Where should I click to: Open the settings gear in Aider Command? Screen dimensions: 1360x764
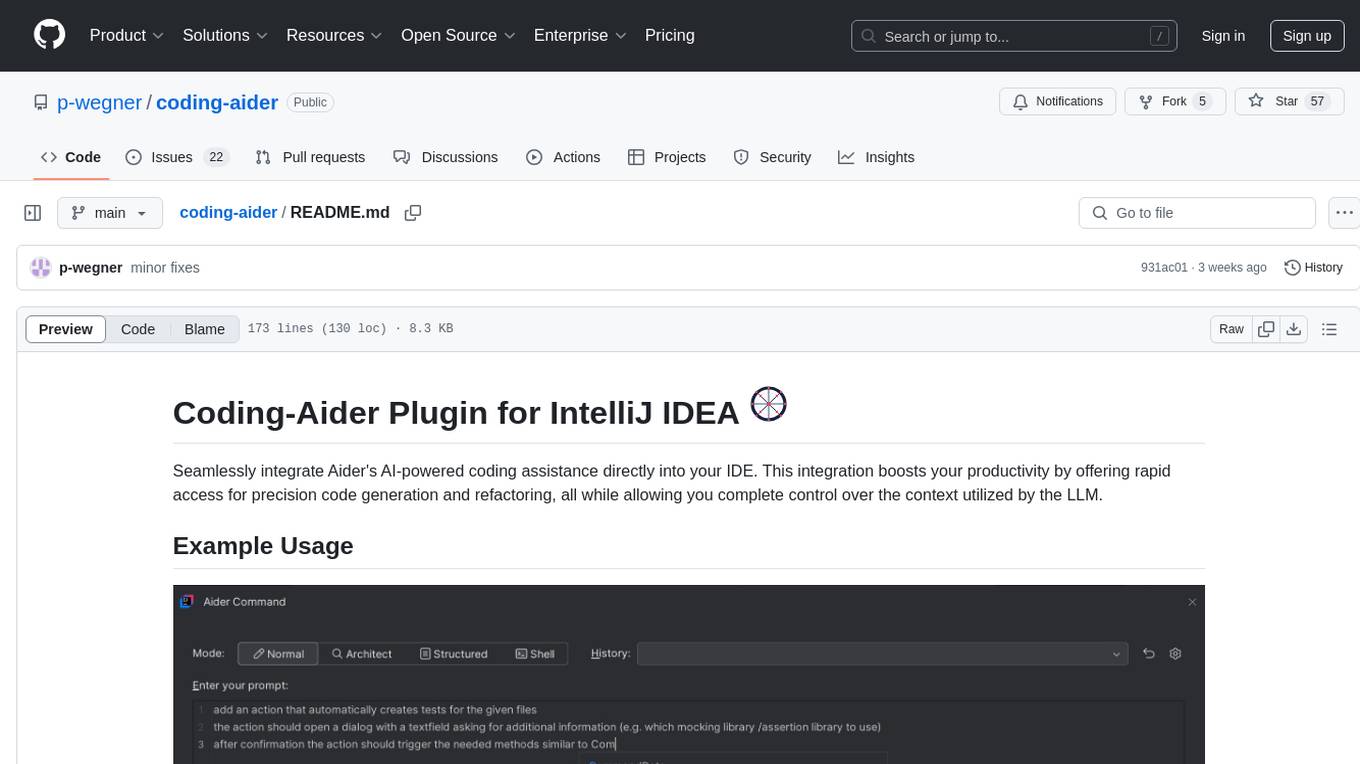tap(1176, 654)
